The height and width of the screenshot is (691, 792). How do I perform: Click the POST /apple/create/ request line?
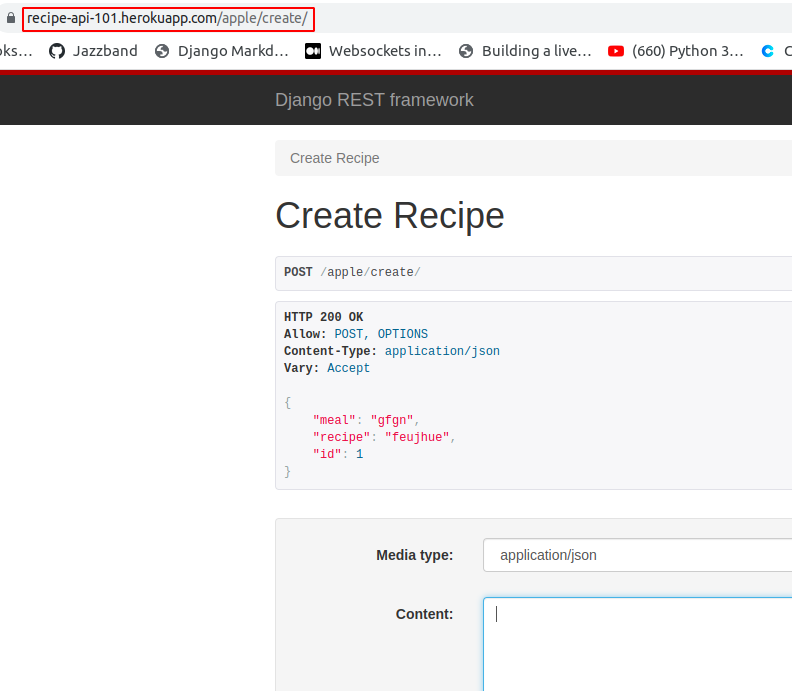coord(352,272)
